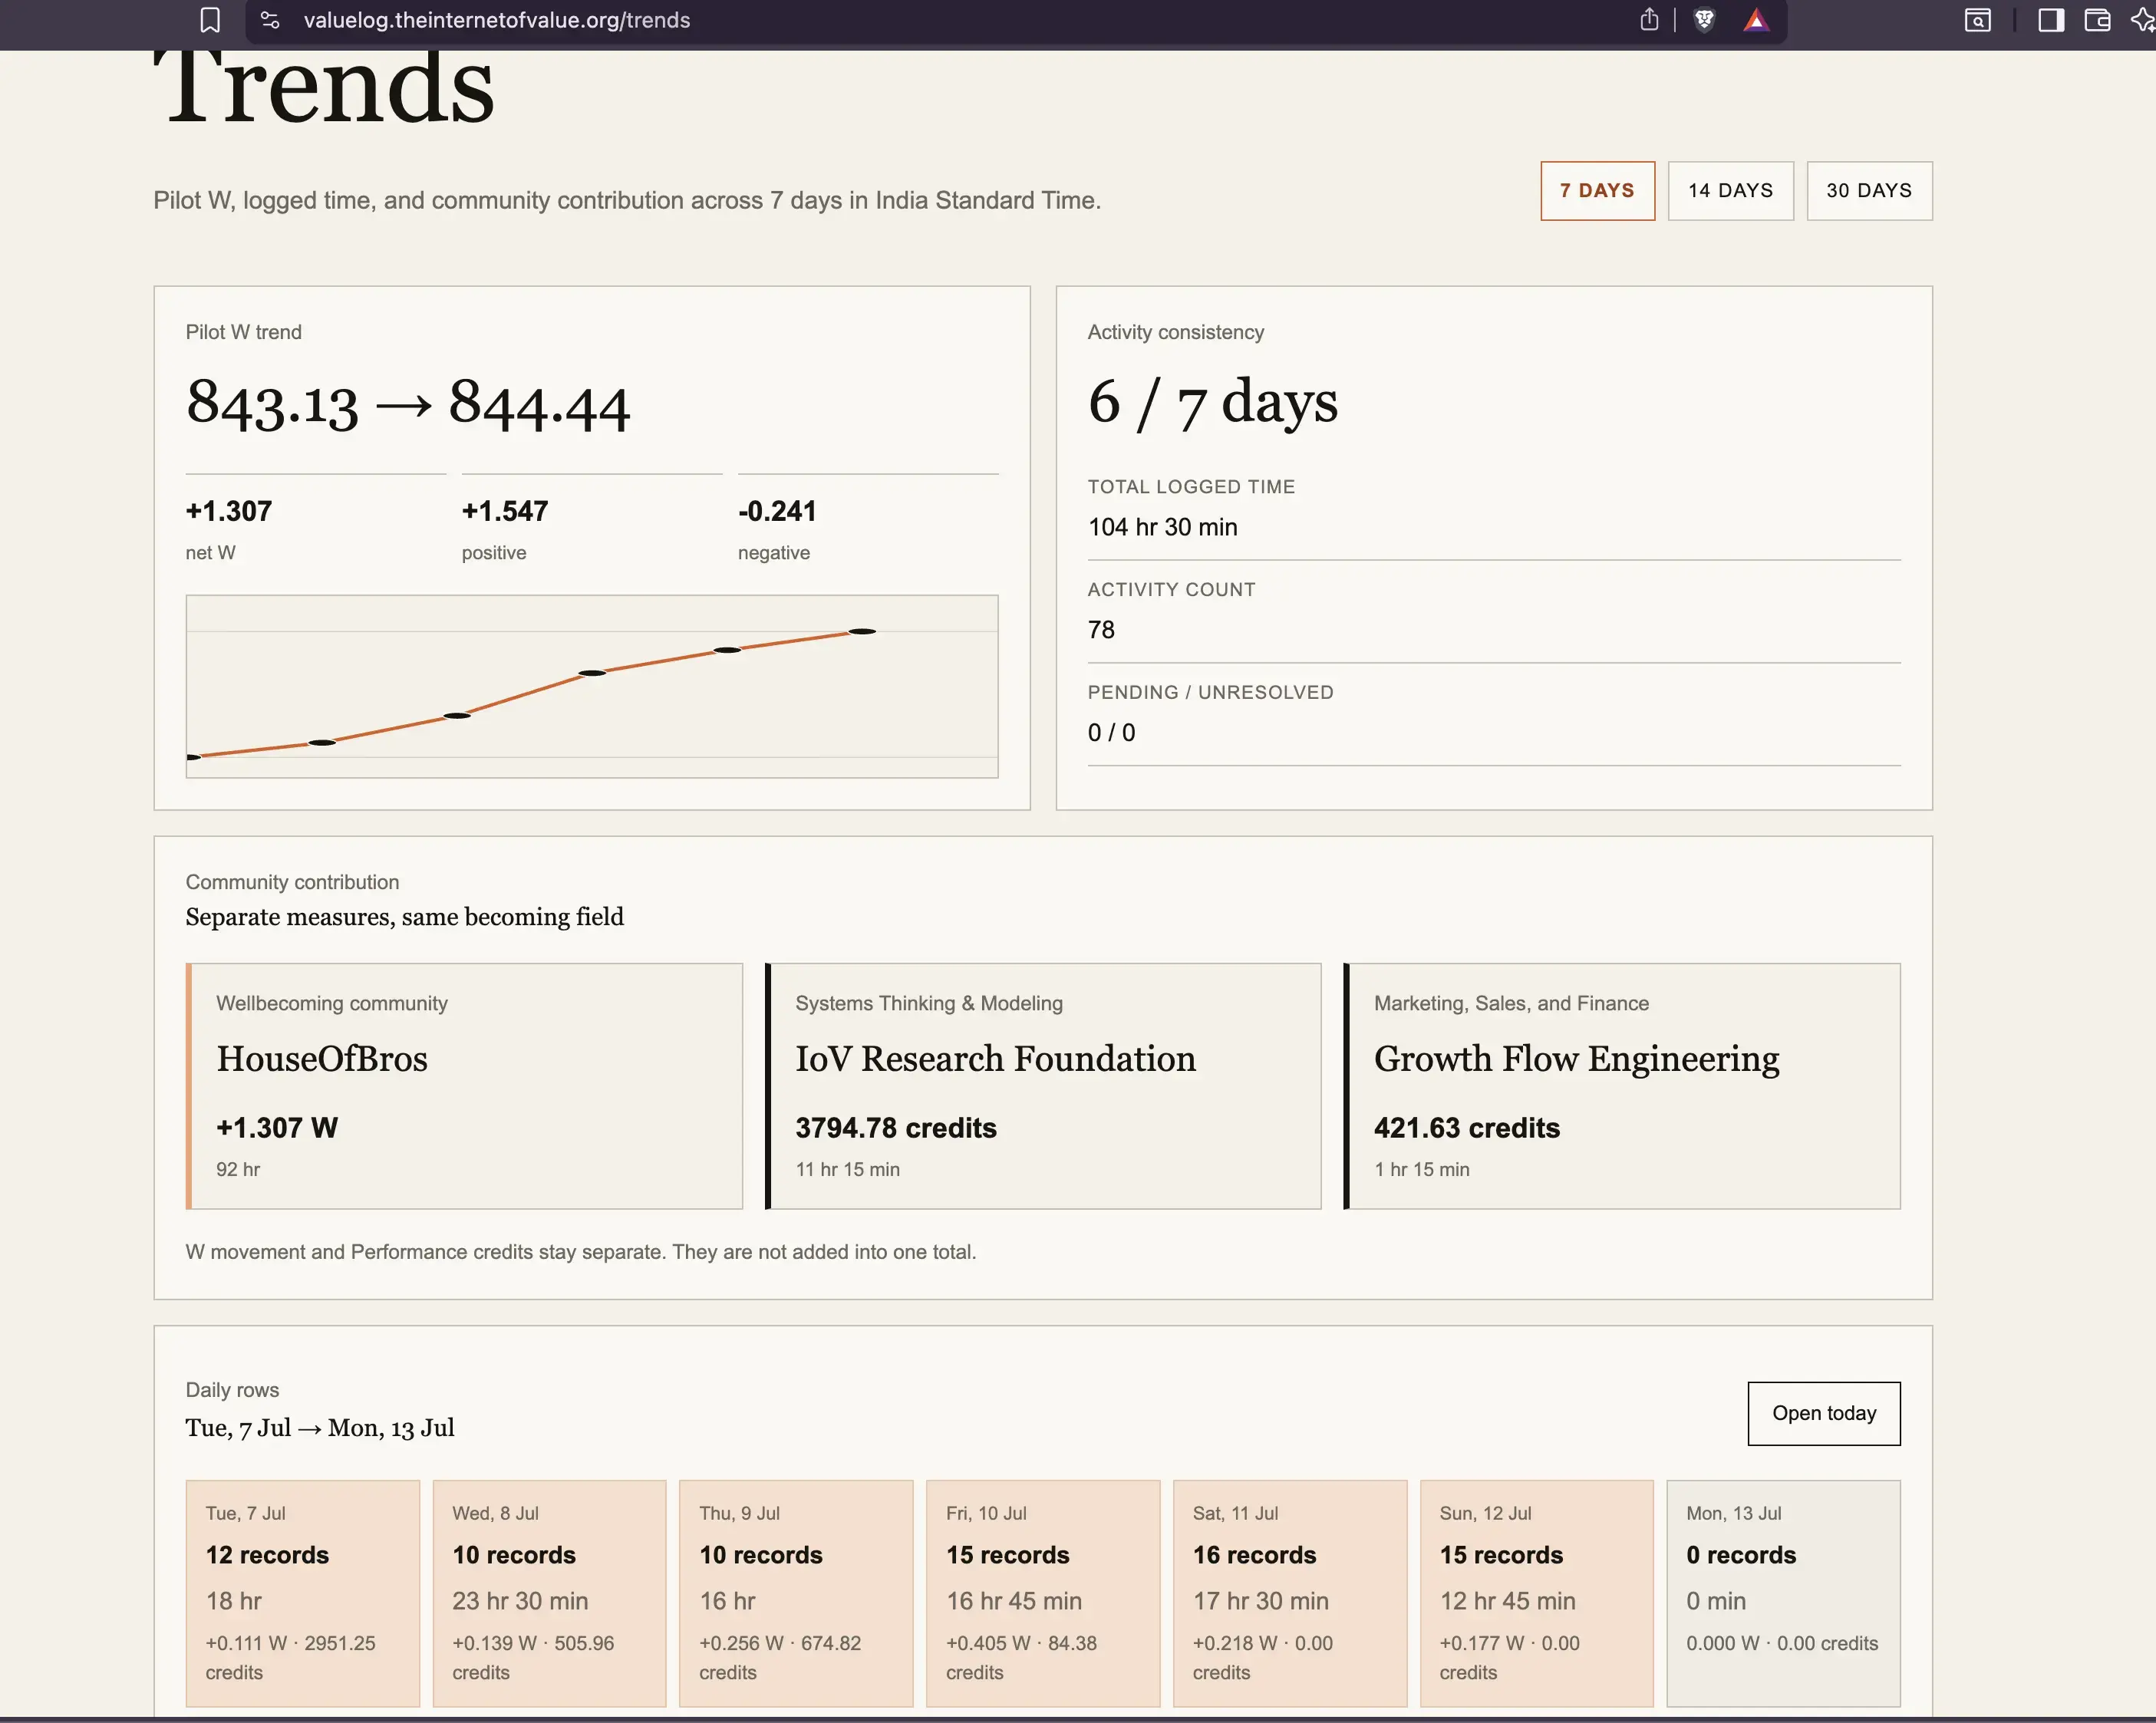Open site settings icon in the address bar
Viewport: 2156px width, 1723px height.
270,20
